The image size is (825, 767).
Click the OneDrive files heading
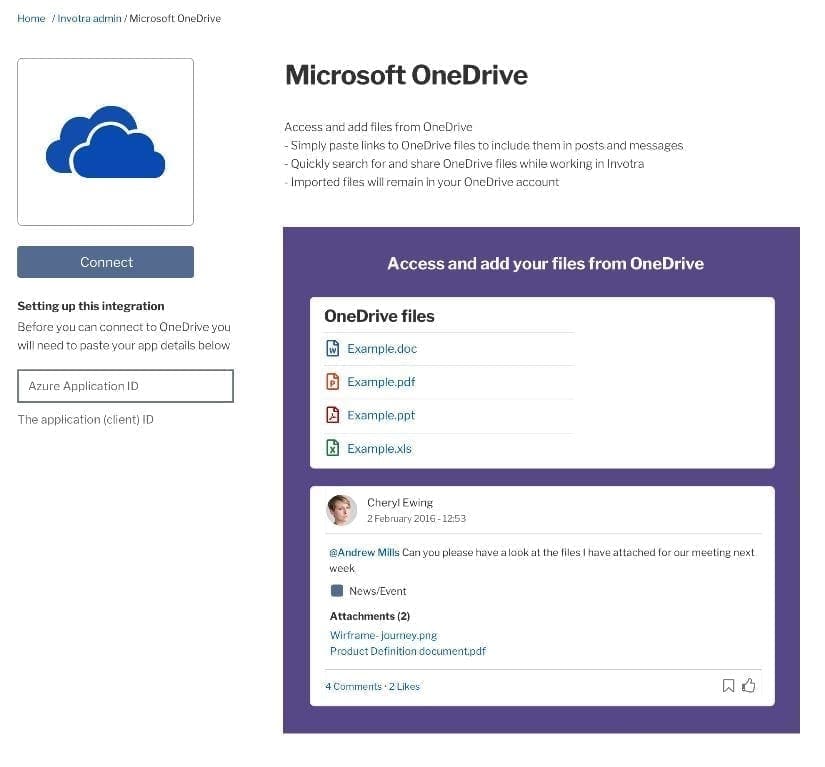click(x=379, y=316)
